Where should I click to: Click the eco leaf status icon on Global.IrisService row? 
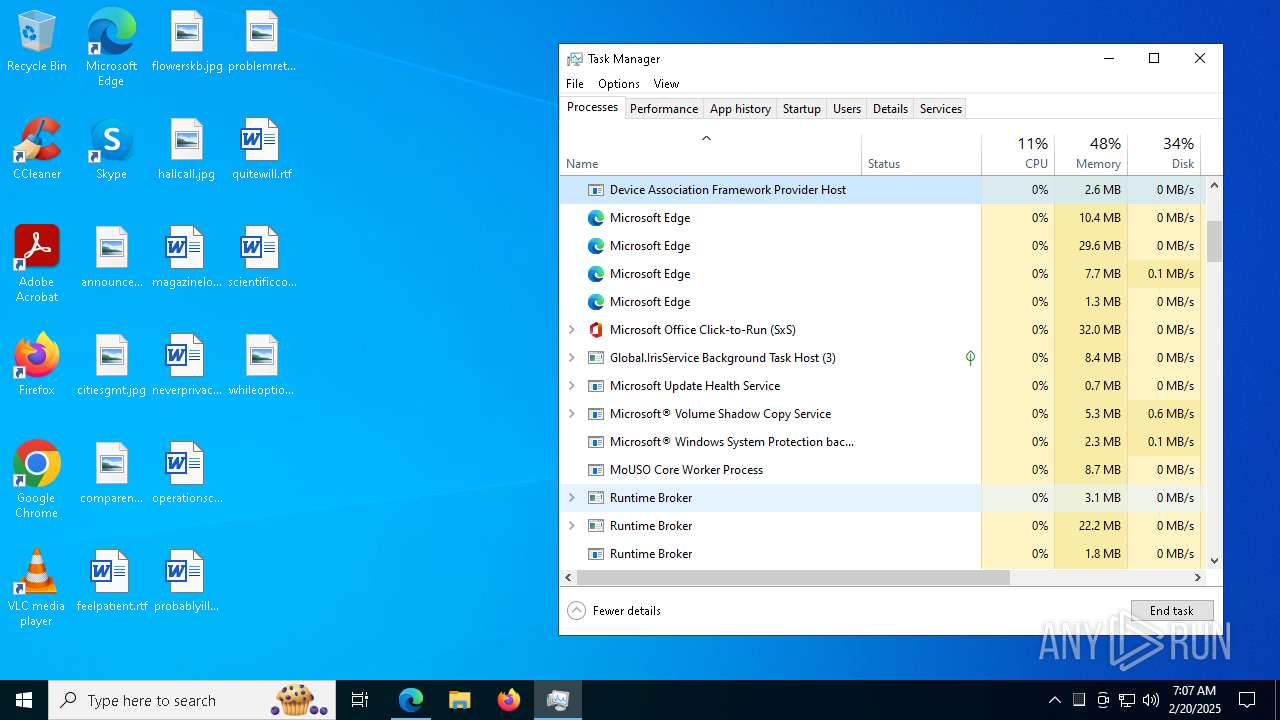[x=970, y=357]
